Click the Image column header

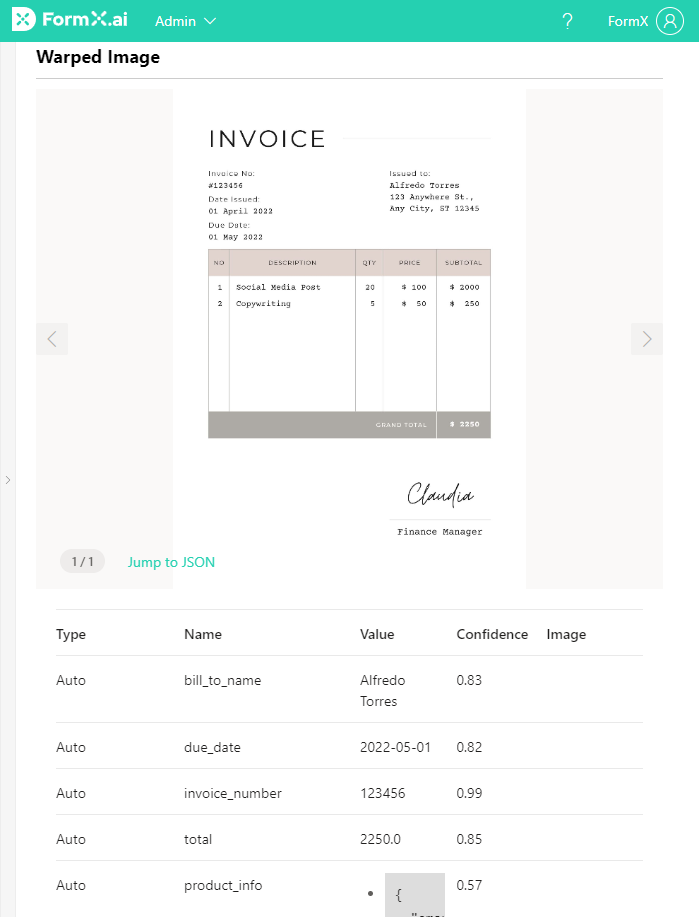click(566, 634)
